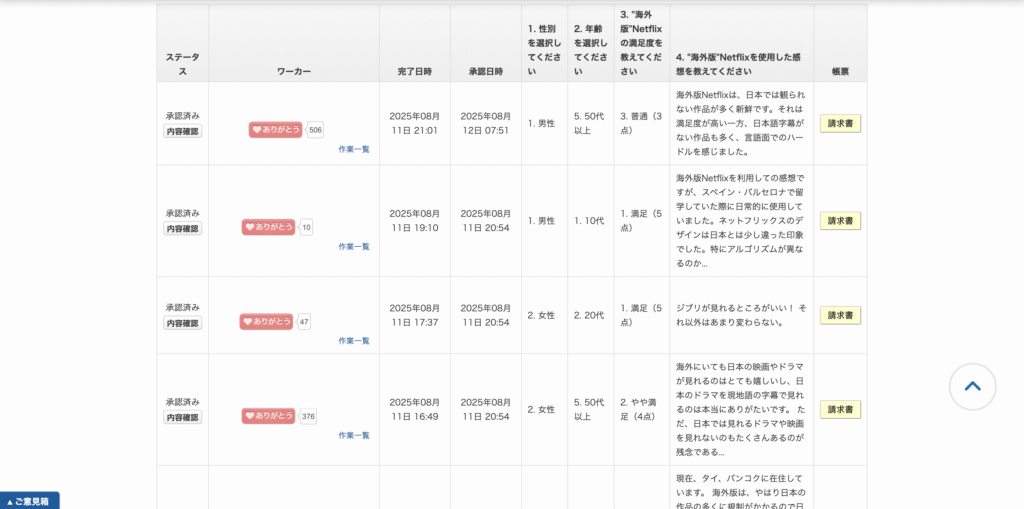Image resolution: width=1024 pixels, height=509 pixels.
Task: Click completion date 2025年08月11日 19:10
Action: 415,220
